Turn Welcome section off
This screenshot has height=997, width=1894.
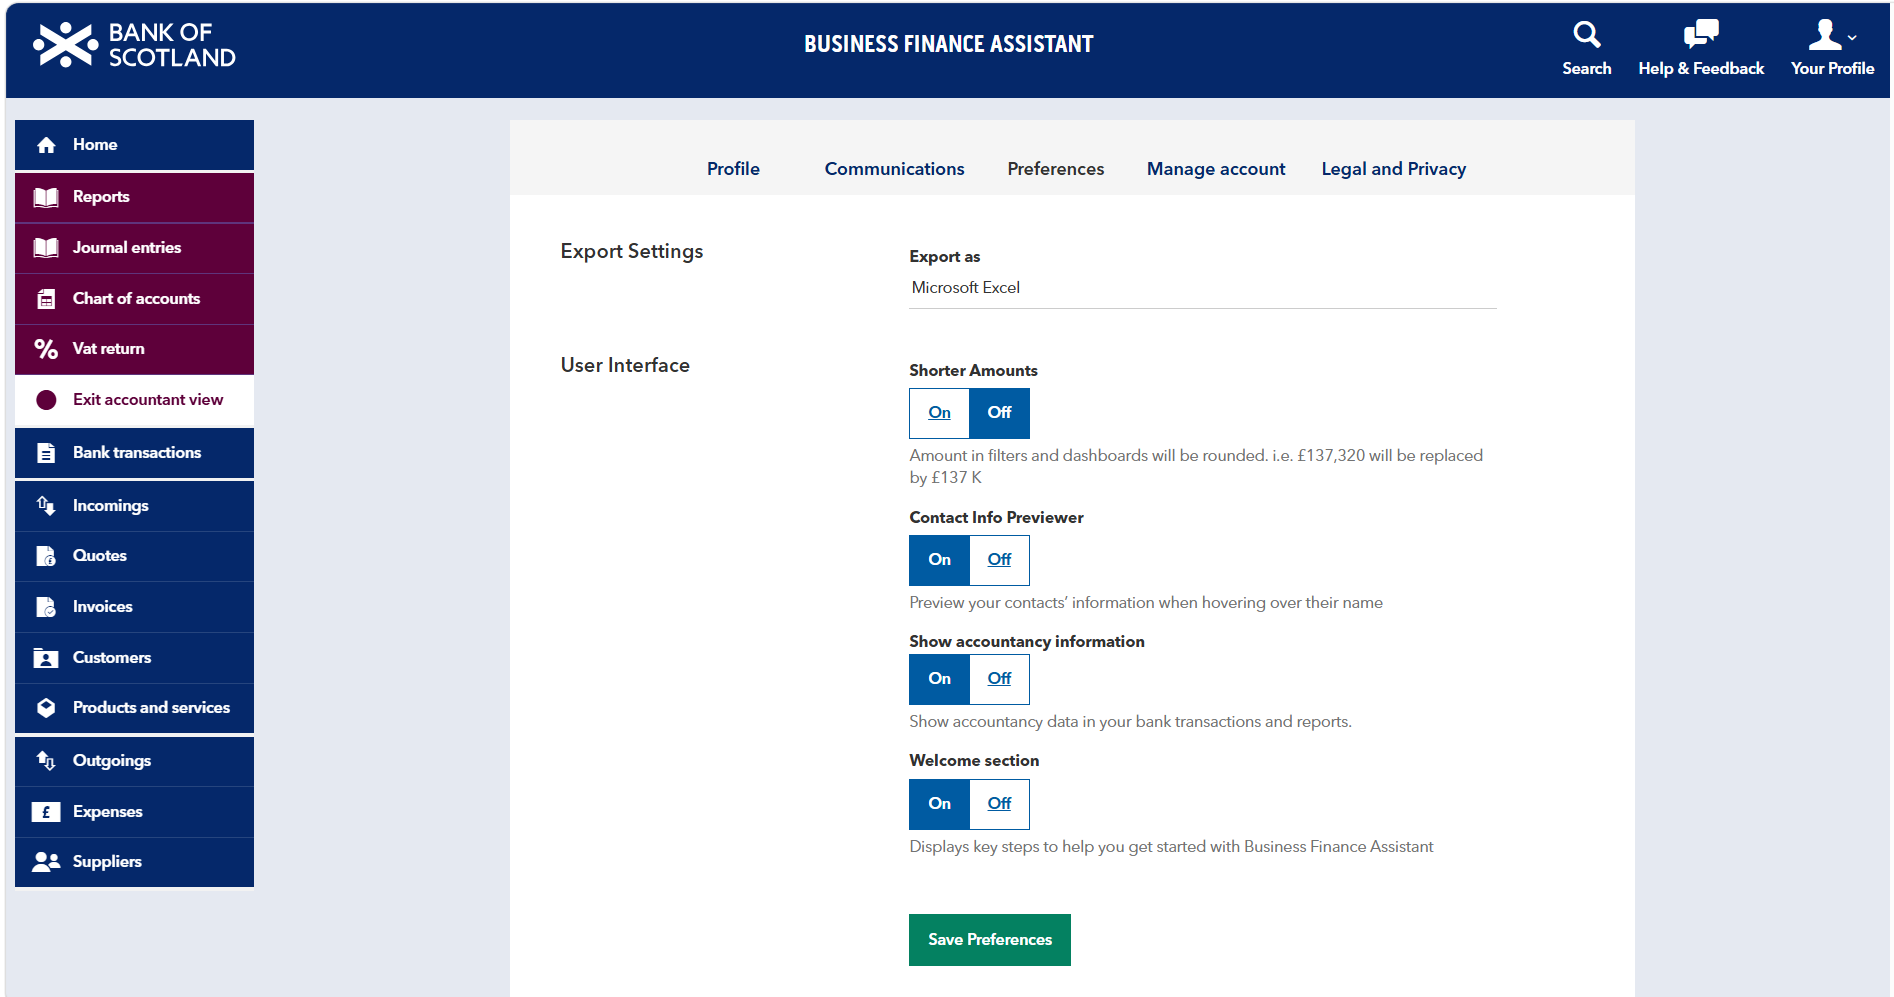tap(1000, 804)
